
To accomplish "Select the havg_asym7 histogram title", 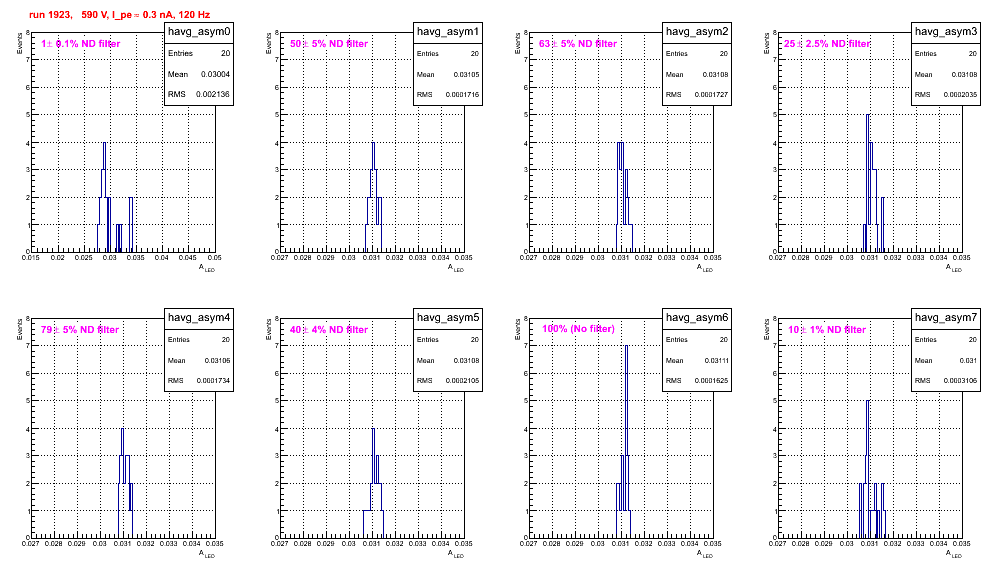I will coord(946,318).
